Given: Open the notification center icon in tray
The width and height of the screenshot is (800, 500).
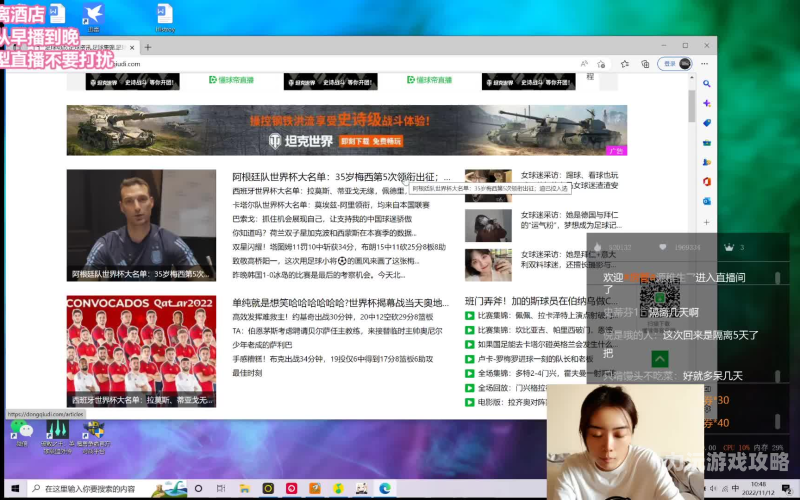Looking at the screenshot, I should pyautogui.click(x=786, y=489).
